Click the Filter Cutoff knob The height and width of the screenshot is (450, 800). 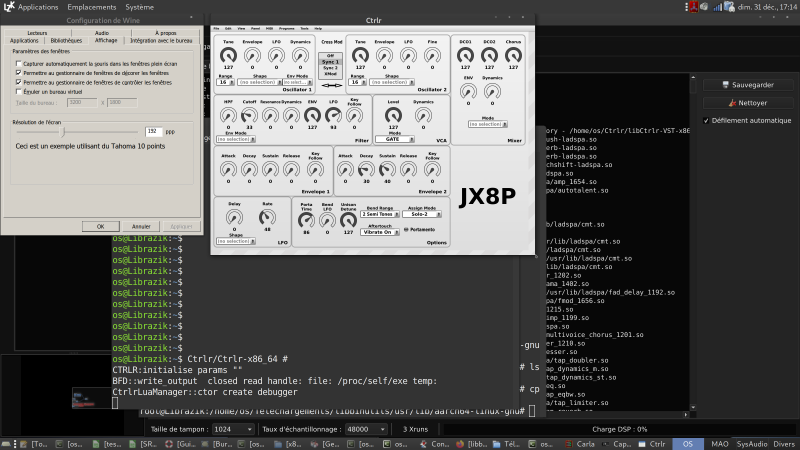[x=249, y=115]
